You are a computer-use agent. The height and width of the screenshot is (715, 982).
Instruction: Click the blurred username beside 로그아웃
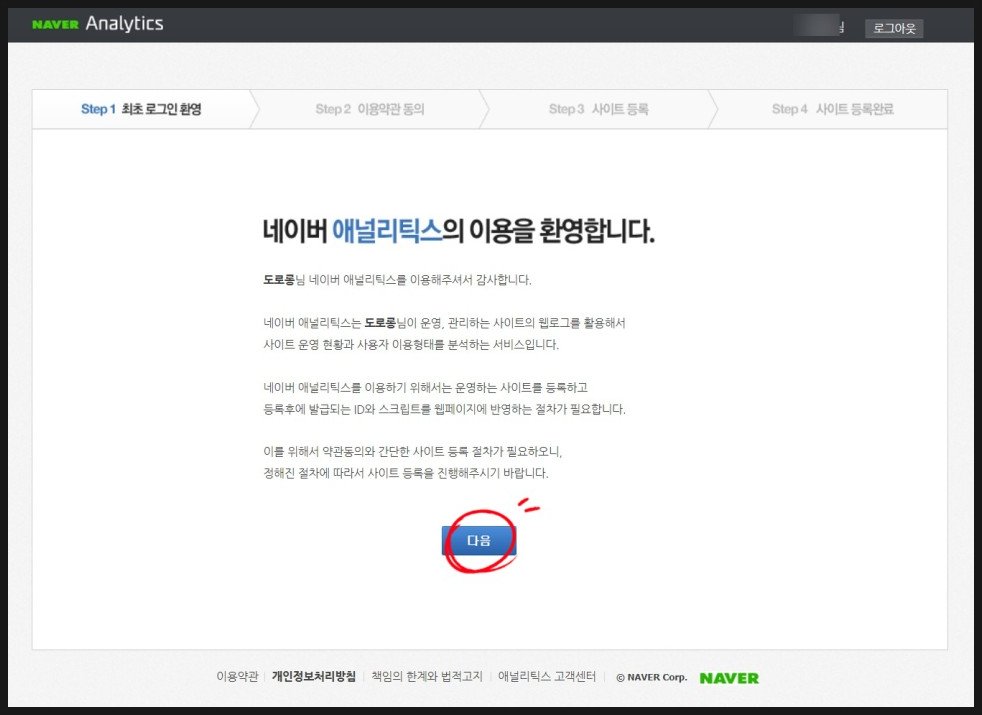point(820,27)
